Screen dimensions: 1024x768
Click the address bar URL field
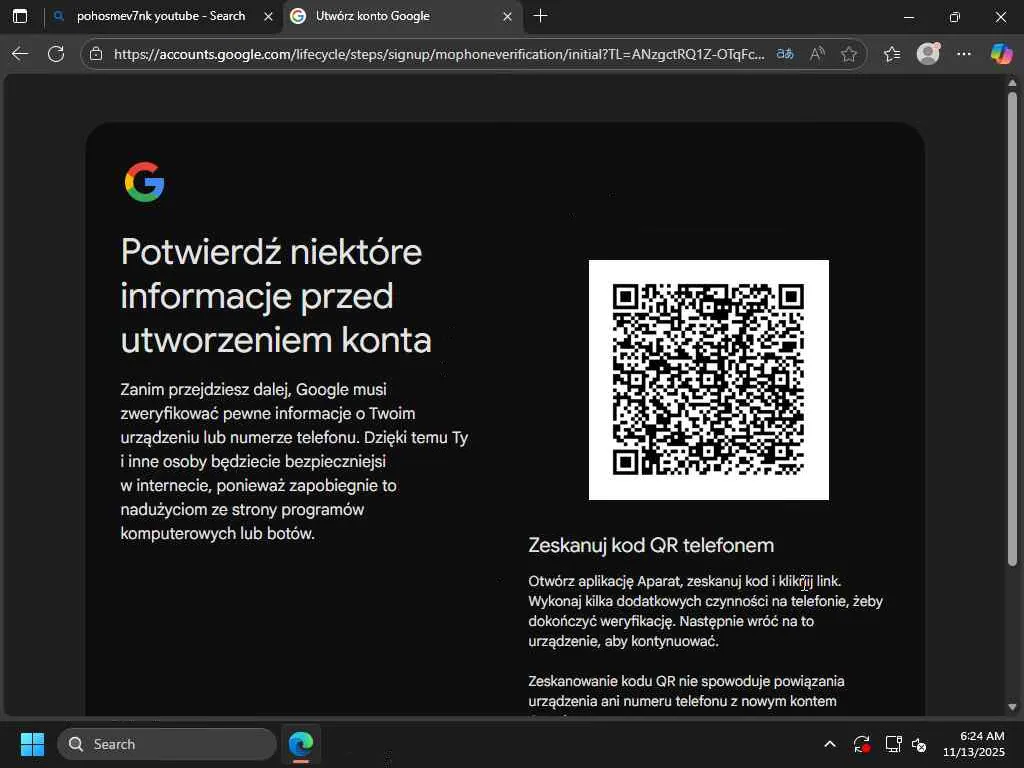click(x=439, y=54)
